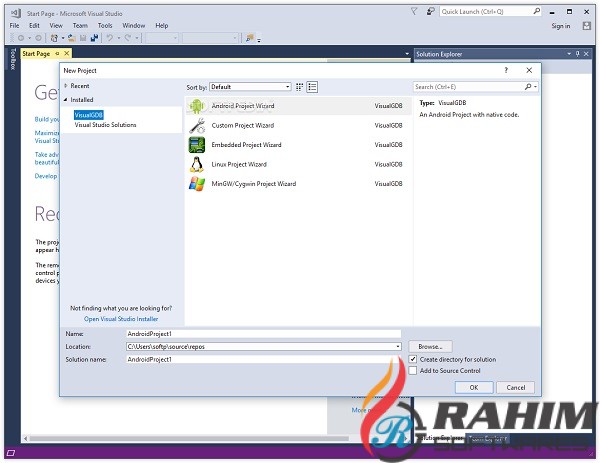Viewport: 600px width, 463px height.
Task: Click the OK button
Action: click(x=474, y=387)
